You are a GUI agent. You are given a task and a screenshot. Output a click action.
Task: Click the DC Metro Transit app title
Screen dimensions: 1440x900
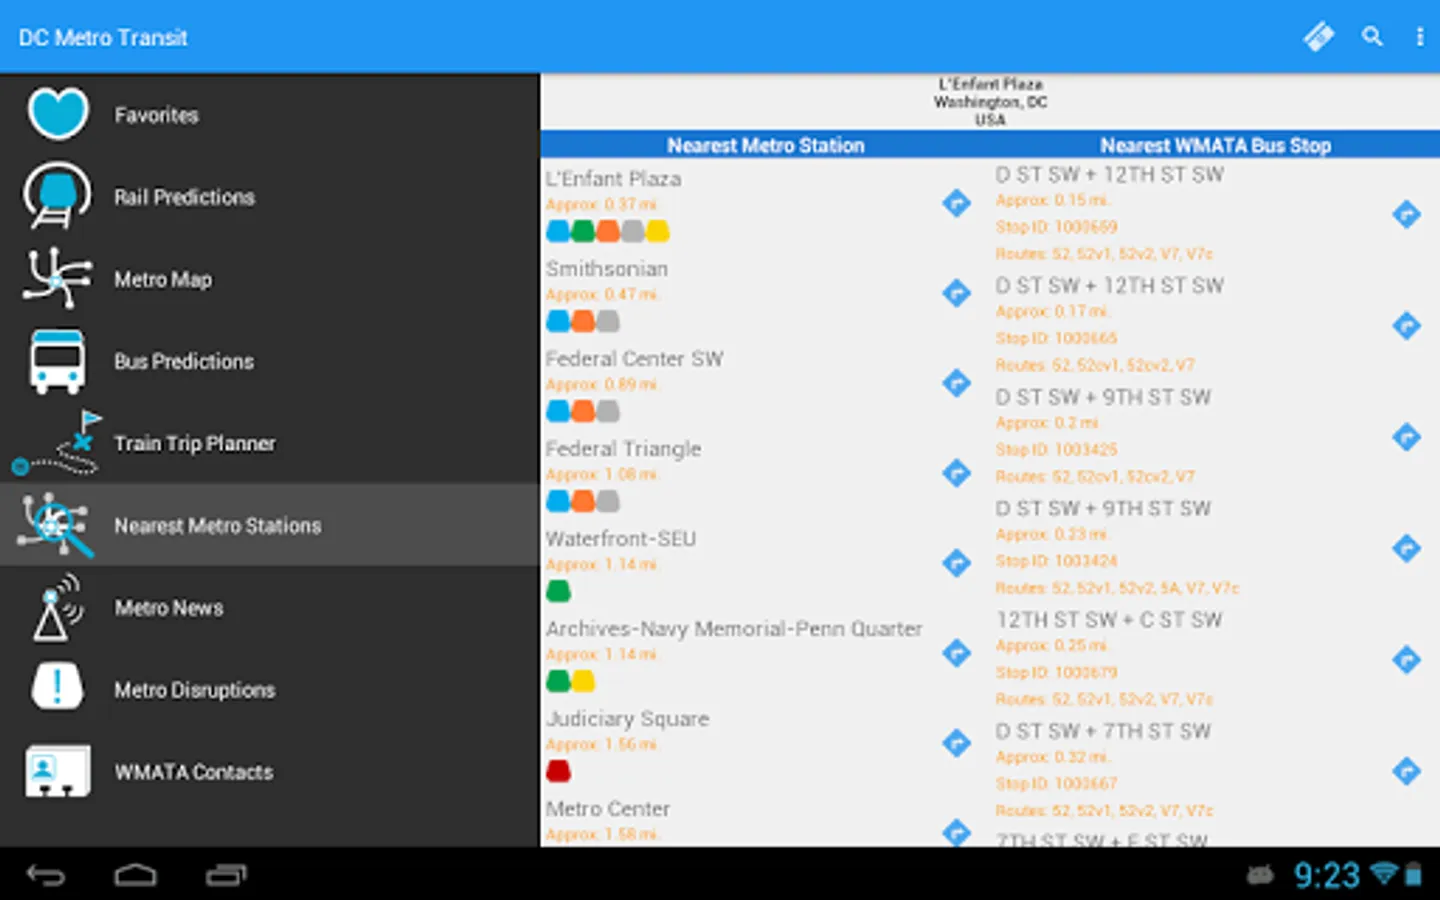pos(103,38)
